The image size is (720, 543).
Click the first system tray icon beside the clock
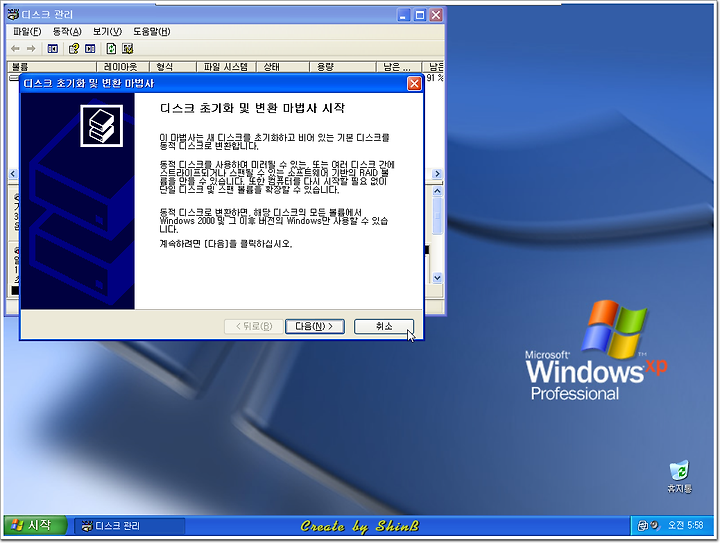(x=643, y=526)
